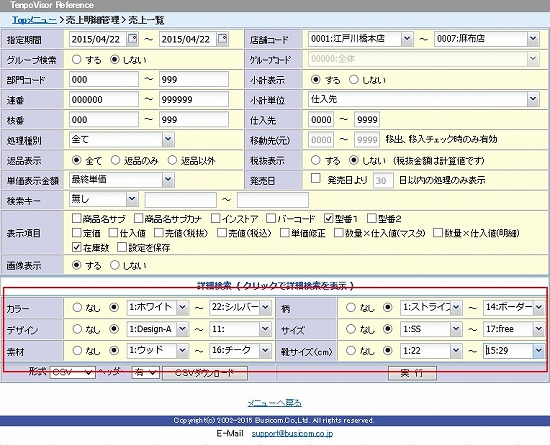This screenshot has width=550, height=445.
Task: Focus the 連番 end field 999999
Action: point(194,99)
